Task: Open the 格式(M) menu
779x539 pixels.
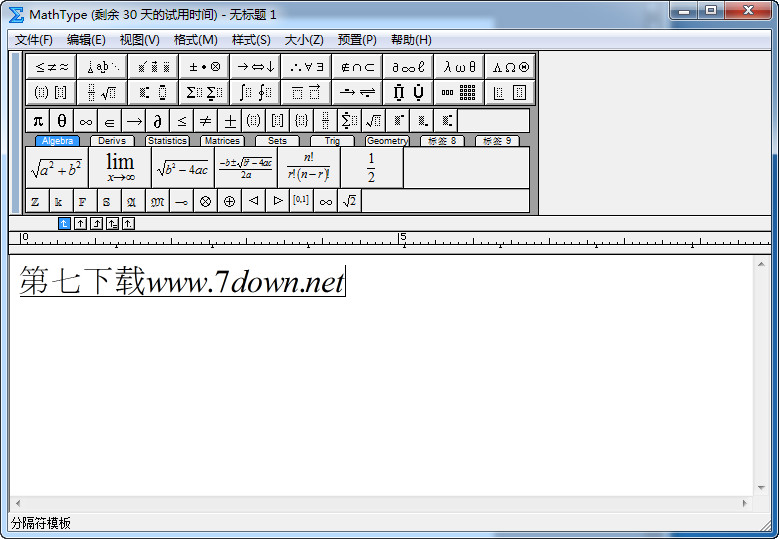Action: [195, 40]
